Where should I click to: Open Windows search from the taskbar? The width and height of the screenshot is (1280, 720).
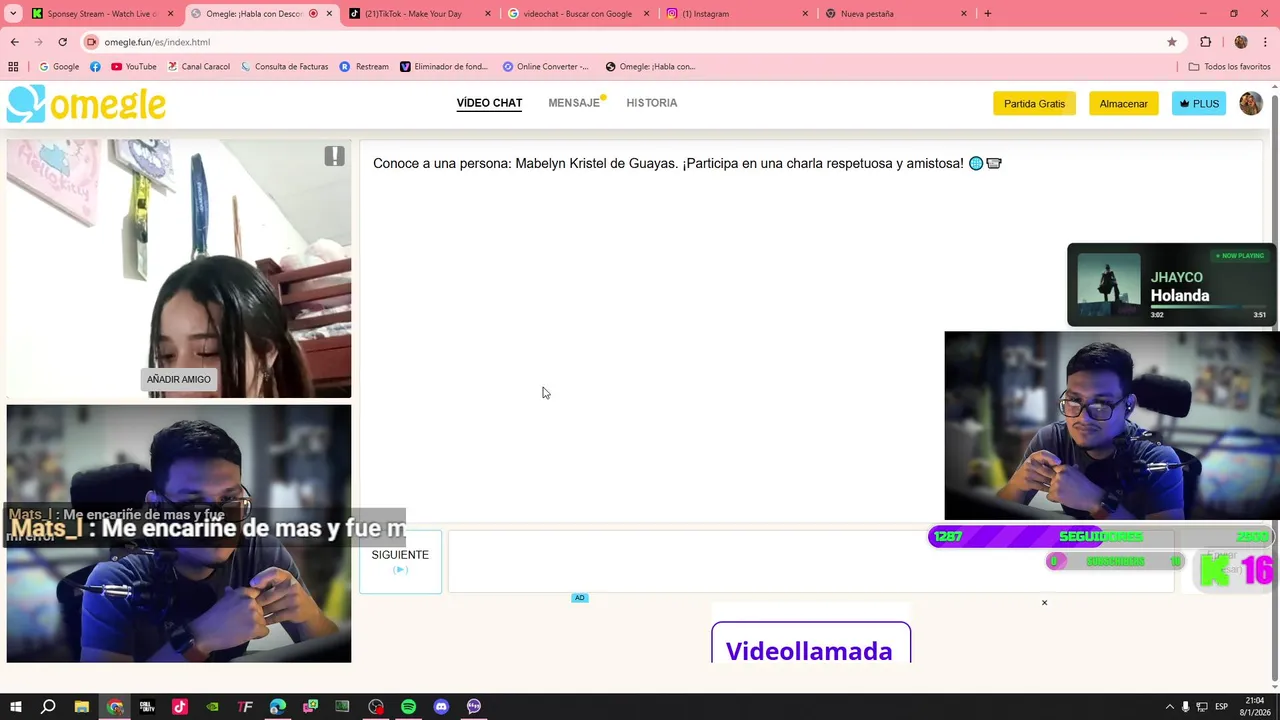(x=48, y=707)
